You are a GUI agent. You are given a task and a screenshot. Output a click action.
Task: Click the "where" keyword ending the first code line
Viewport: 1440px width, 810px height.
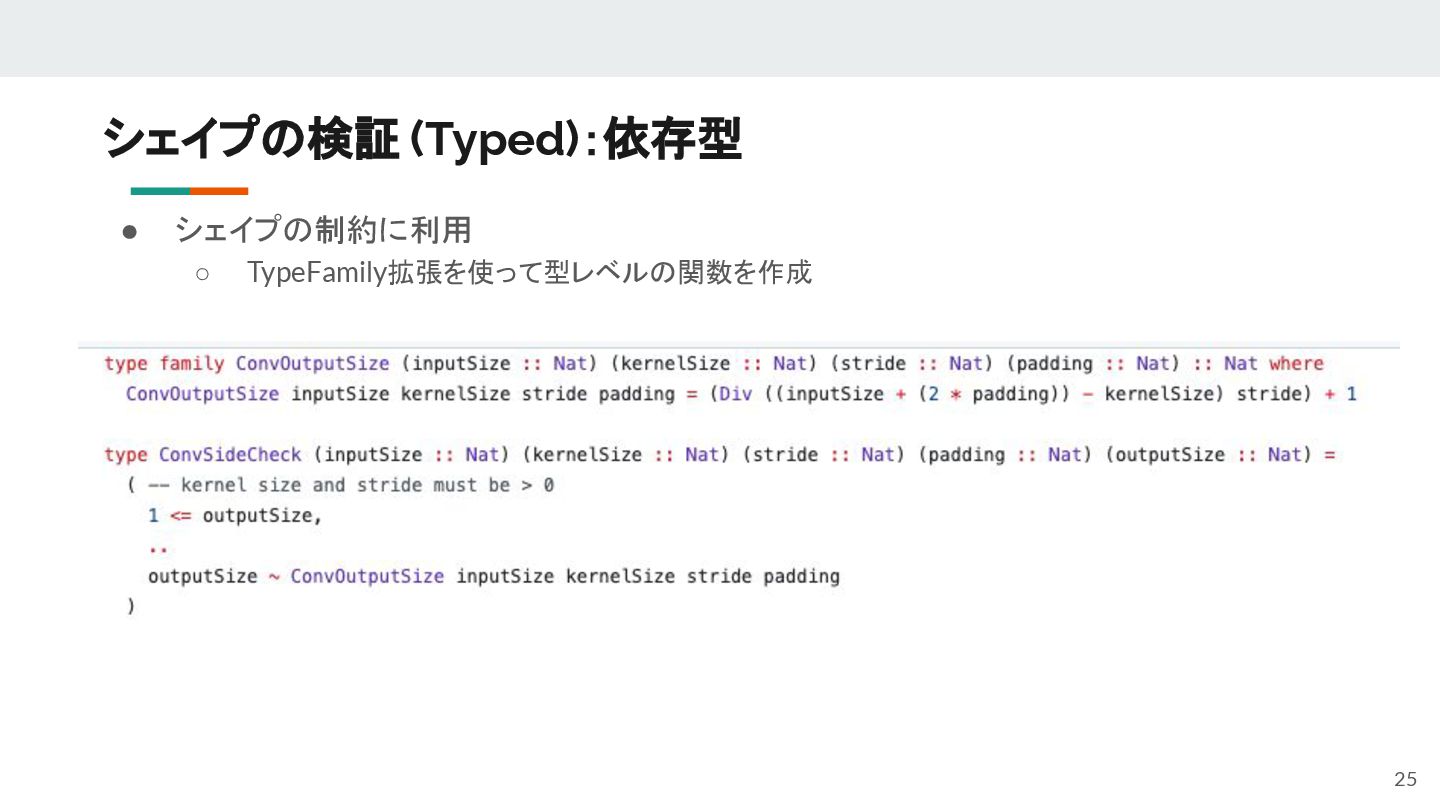click(x=1296, y=363)
